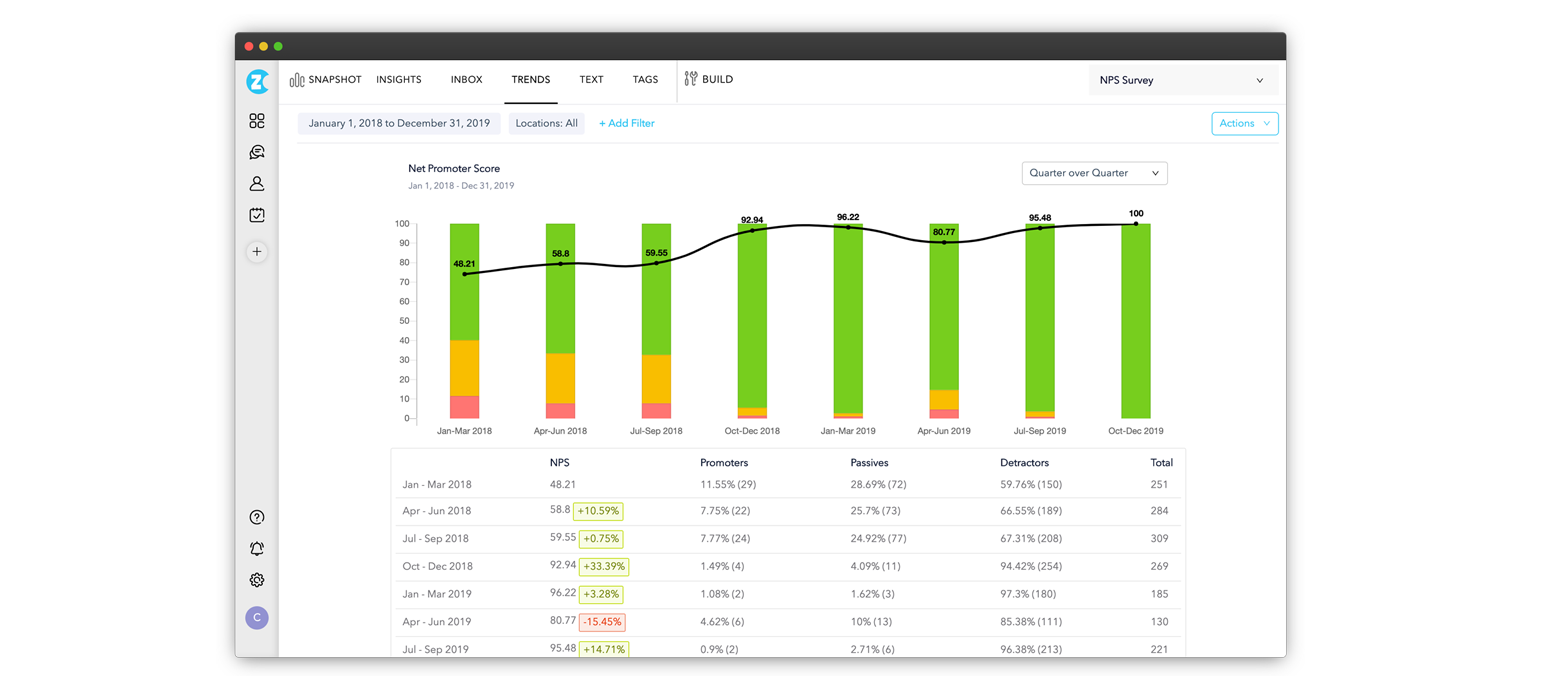Click the +10.59% change badge
The width and height of the screenshot is (1550, 700).
[598, 511]
